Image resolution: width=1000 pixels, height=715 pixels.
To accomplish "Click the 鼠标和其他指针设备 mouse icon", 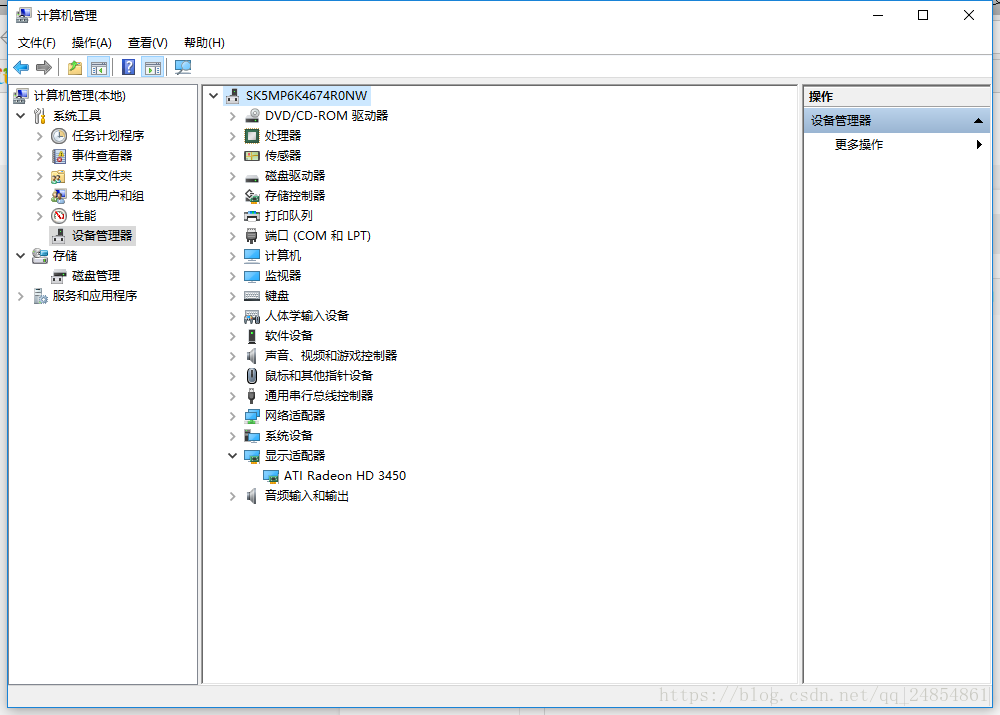I will tap(252, 376).
